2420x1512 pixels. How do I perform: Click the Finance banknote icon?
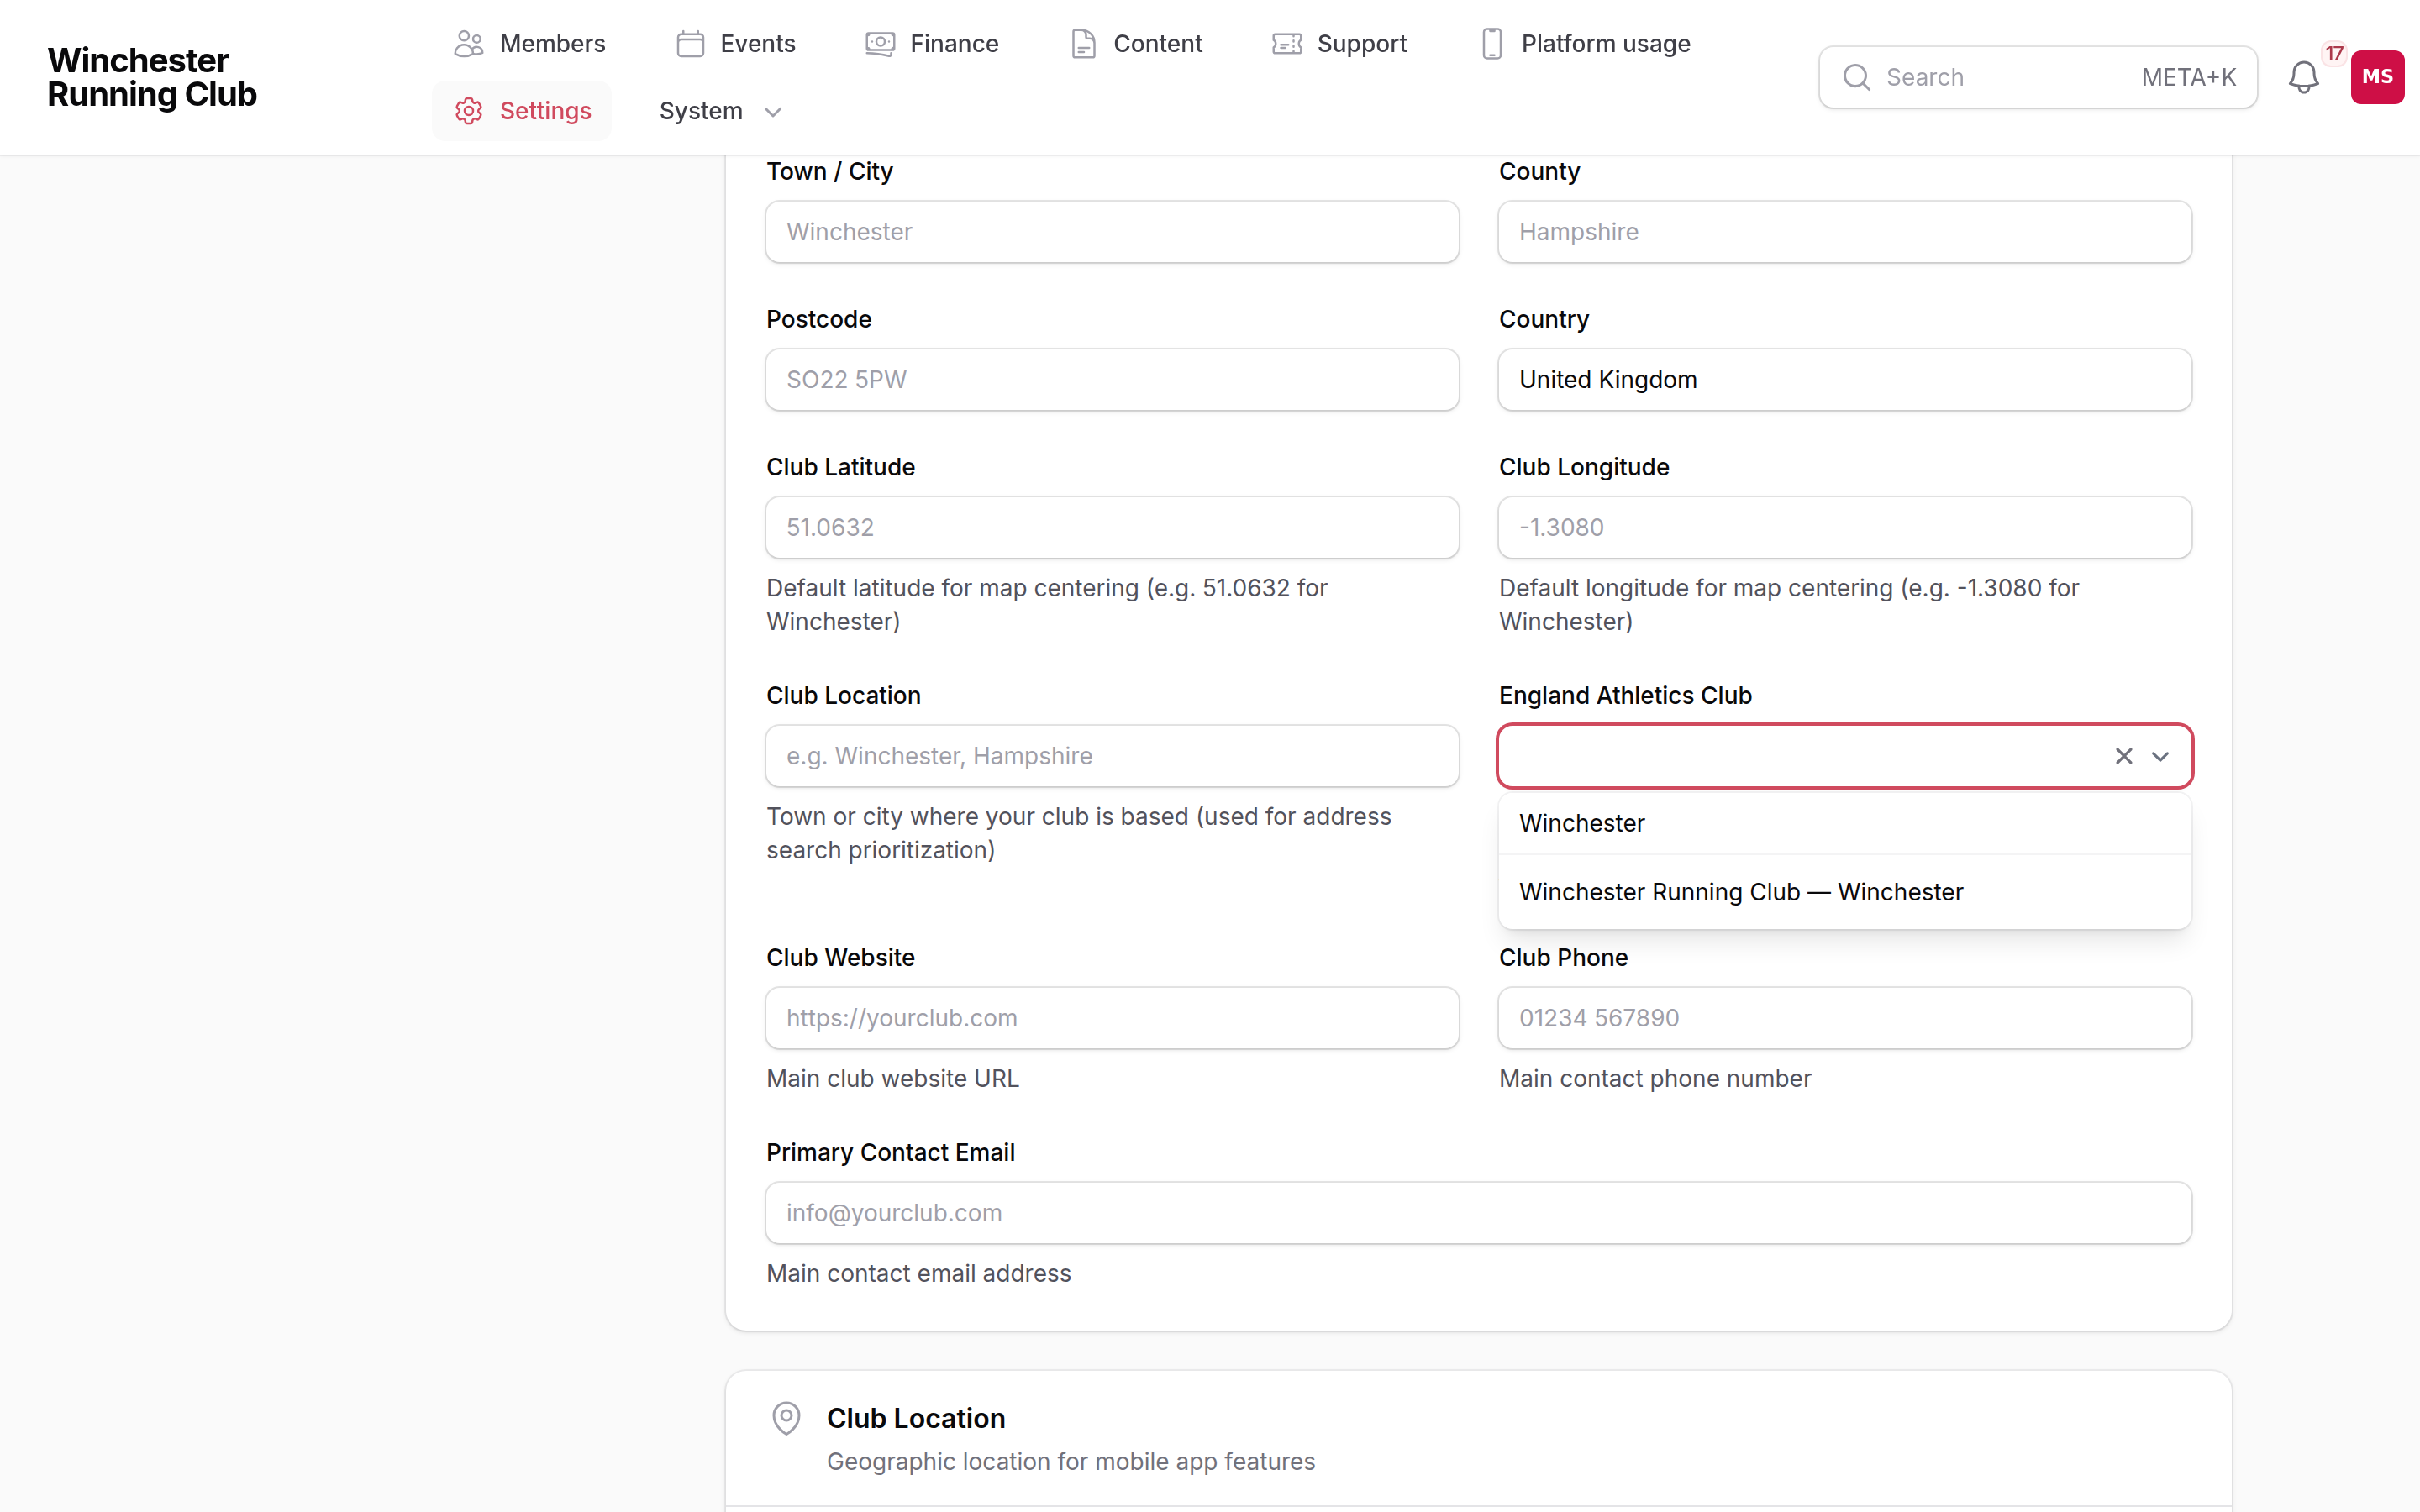(880, 44)
